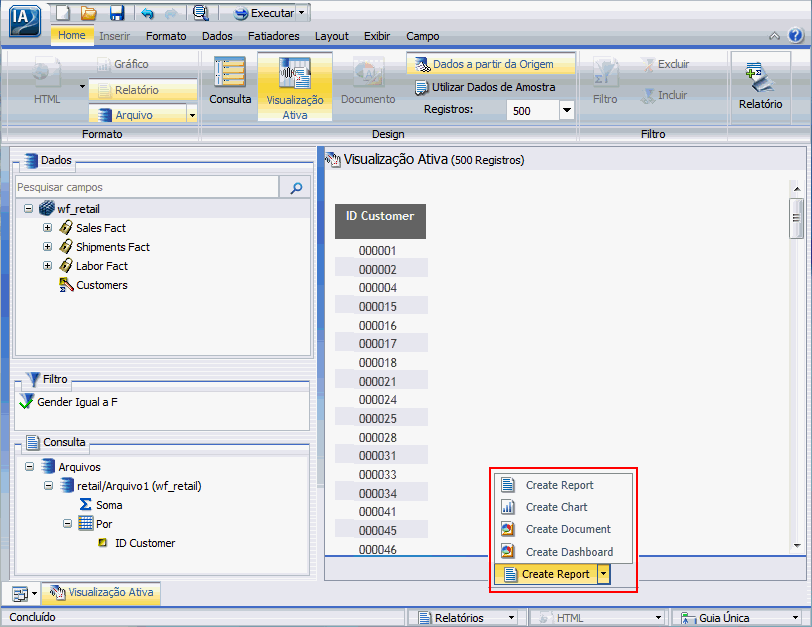Viewport: 812px width, 627px height.
Task: Click the Open folder icon
Action: pos(89,12)
